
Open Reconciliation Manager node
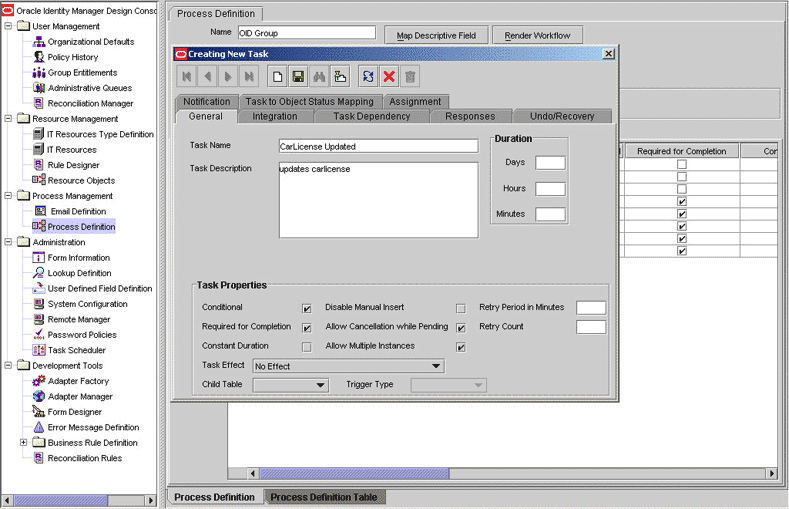tap(90, 104)
